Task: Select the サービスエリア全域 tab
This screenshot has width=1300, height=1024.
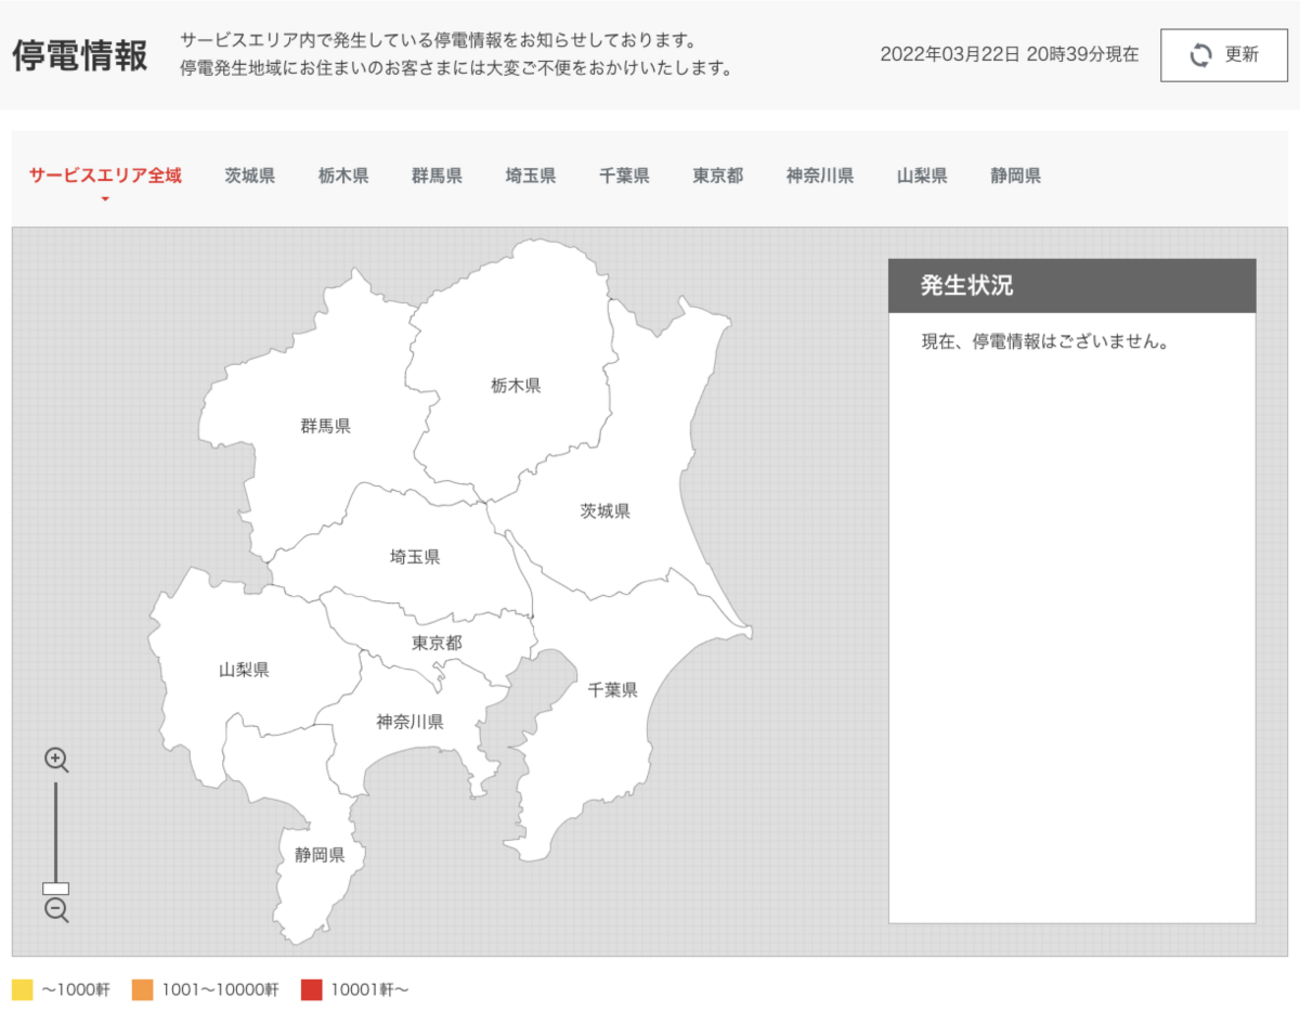Action: click(x=105, y=176)
